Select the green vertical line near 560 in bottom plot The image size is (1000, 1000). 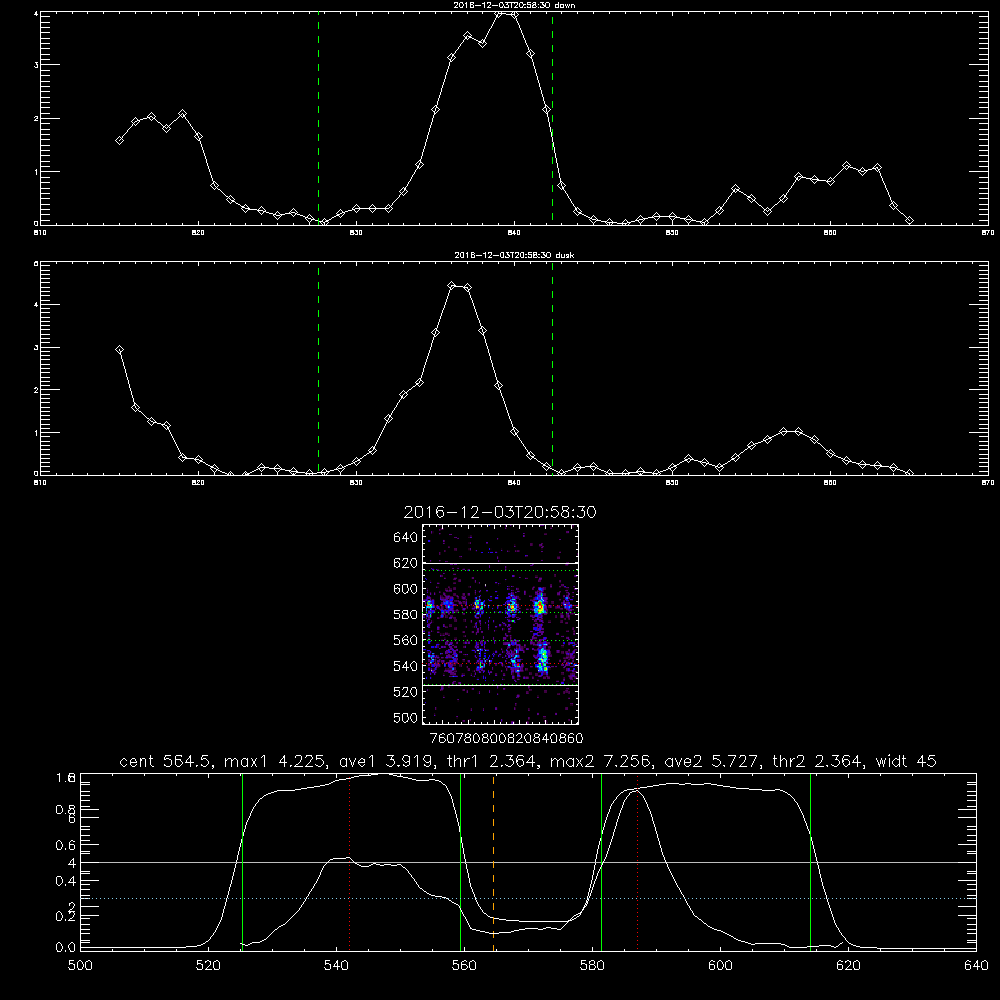click(x=460, y=862)
